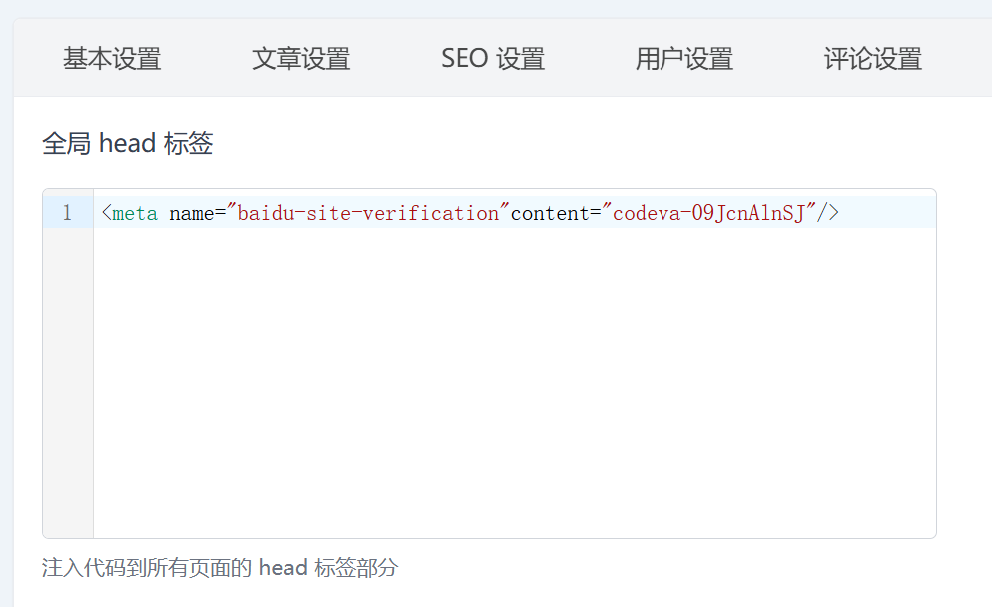This screenshot has height=607, width=992.
Task: Click the name attribute in the code
Action: pyautogui.click(x=192, y=213)
